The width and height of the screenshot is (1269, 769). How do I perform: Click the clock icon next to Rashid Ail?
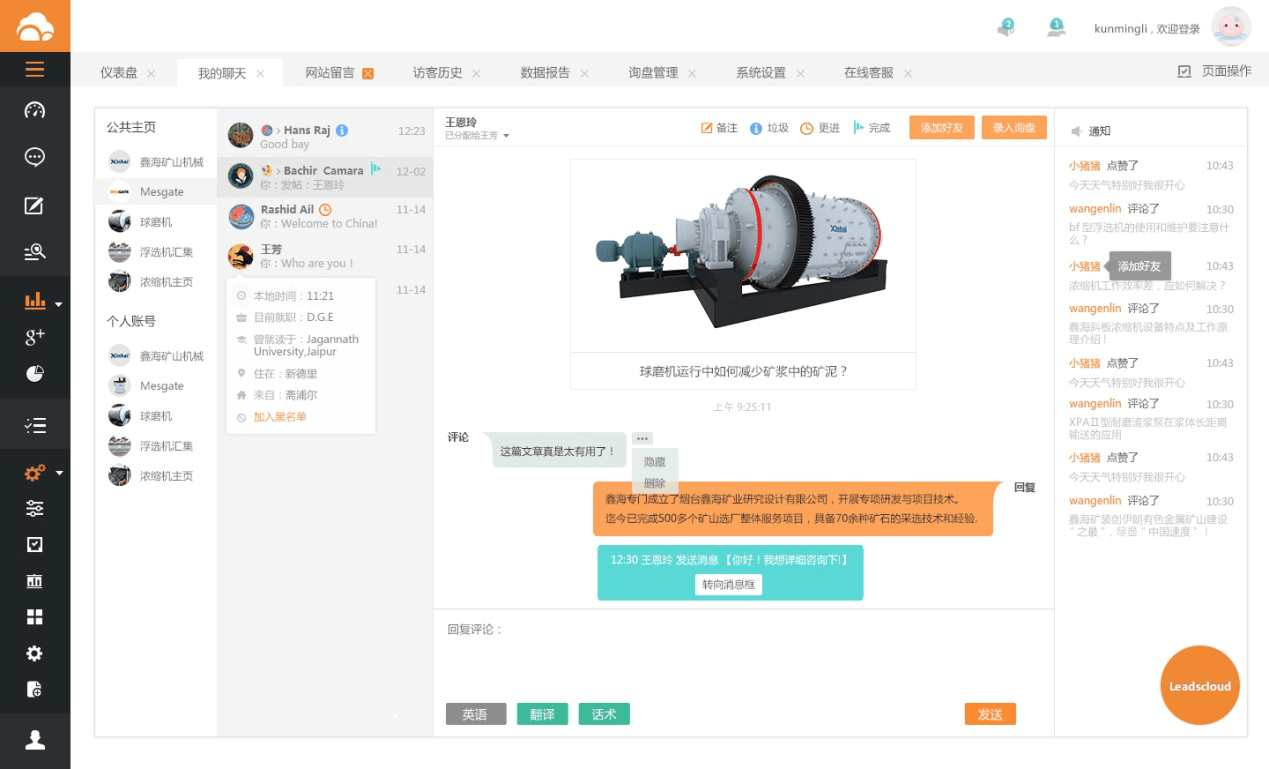pos(325,210)
